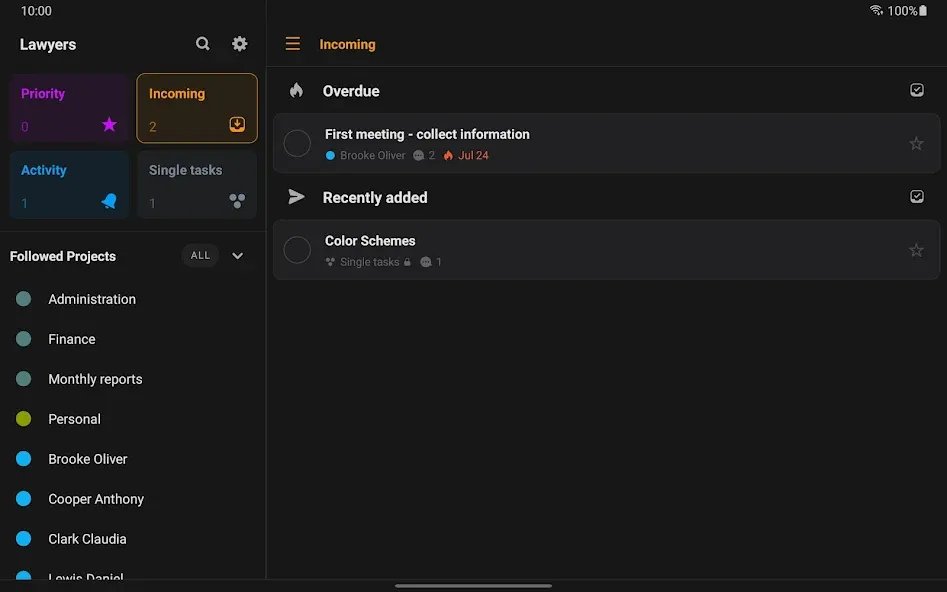This screenshot has width=947, height=592.
Task: Click the purple Priority star icon
Action: [x=109, y=124]
